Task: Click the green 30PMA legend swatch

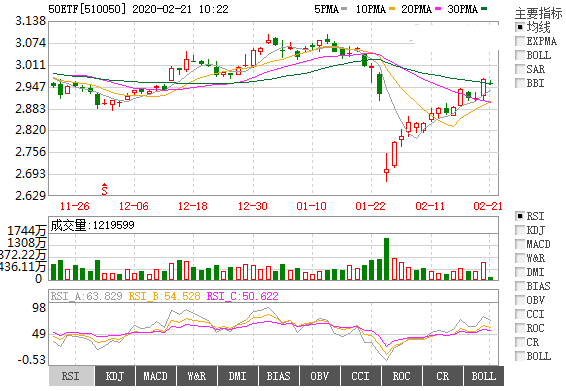Action: tap(484, 9)
